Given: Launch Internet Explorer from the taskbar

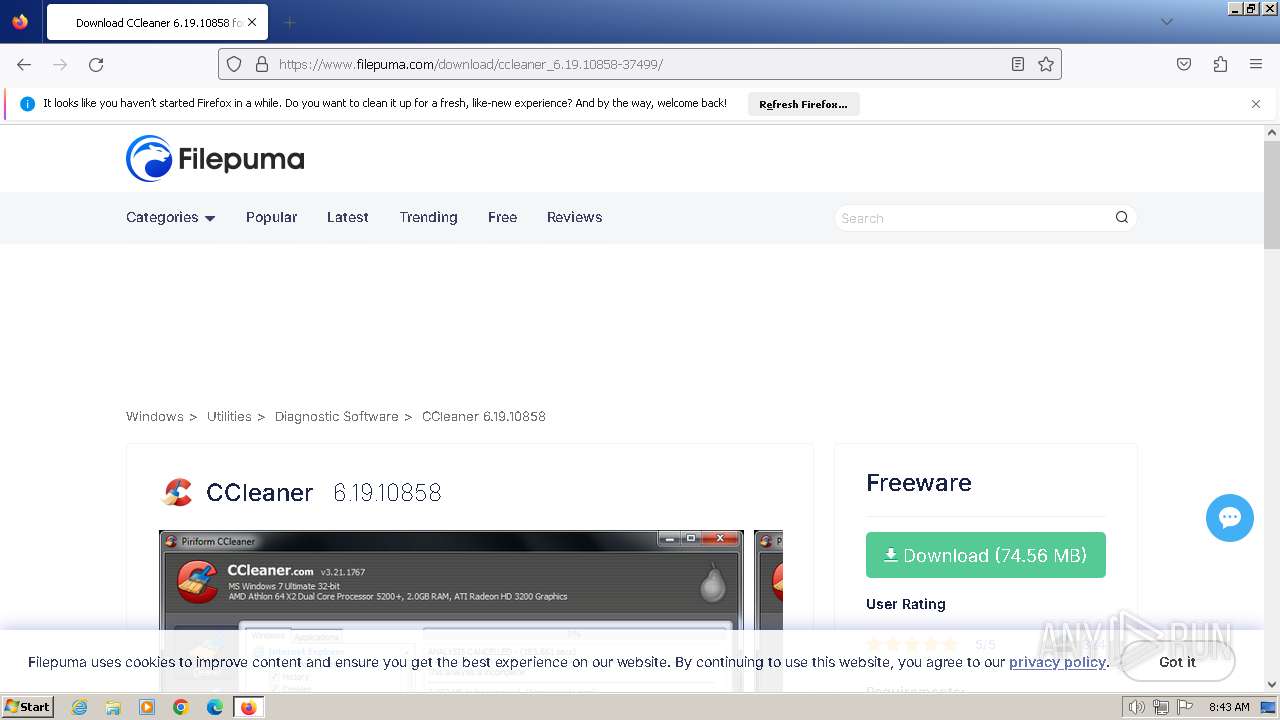Looking at the screenshot, I should click(80, 707).
